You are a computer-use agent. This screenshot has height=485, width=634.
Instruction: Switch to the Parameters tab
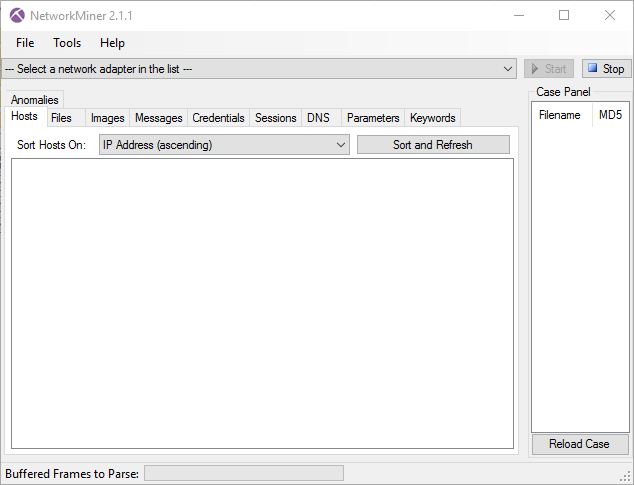point(372,118)
